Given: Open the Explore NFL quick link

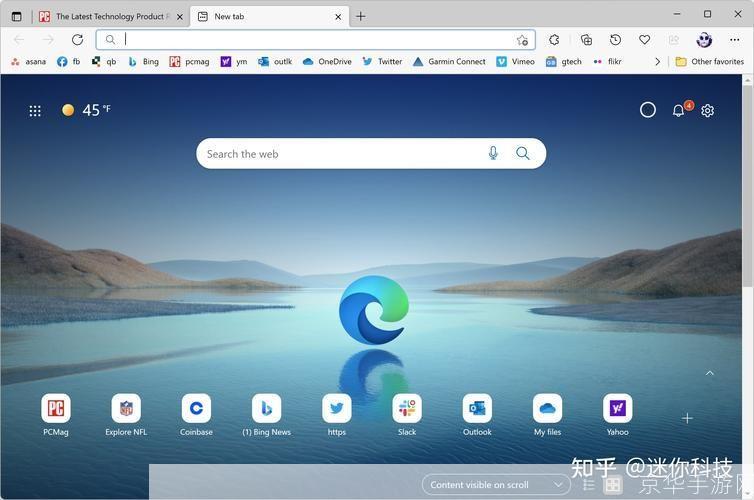Looking at the screenshot, I should click(126, 414).
